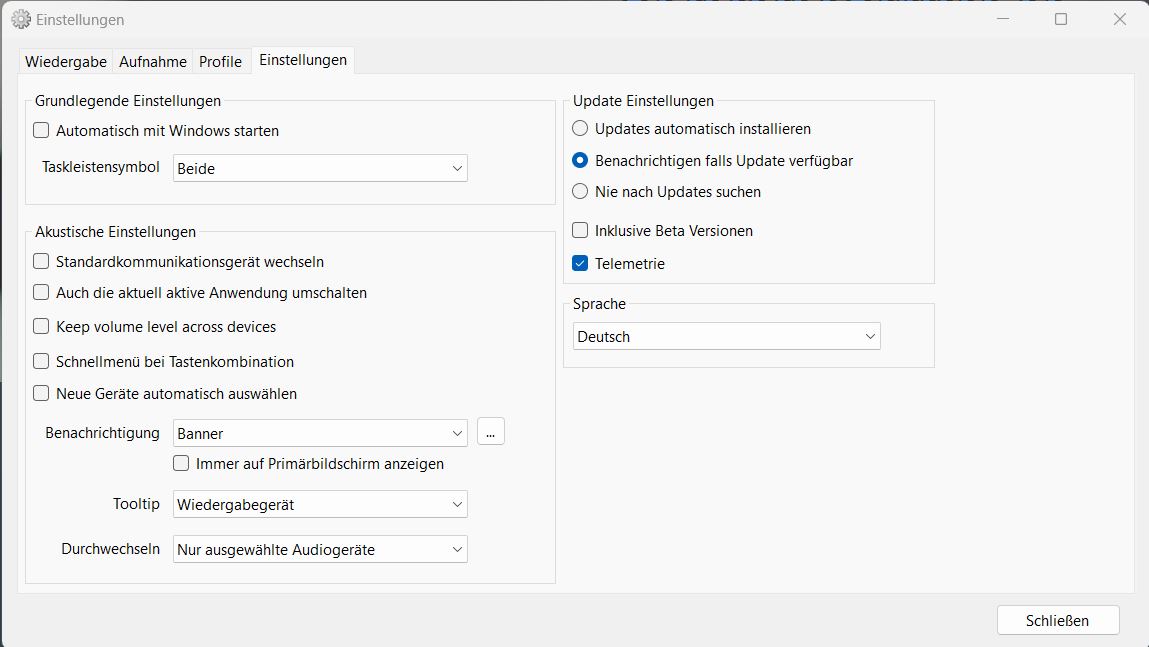Choose Nie nach Updates suchen
The height and width of the screenshot is (647, 1149).
580,191
